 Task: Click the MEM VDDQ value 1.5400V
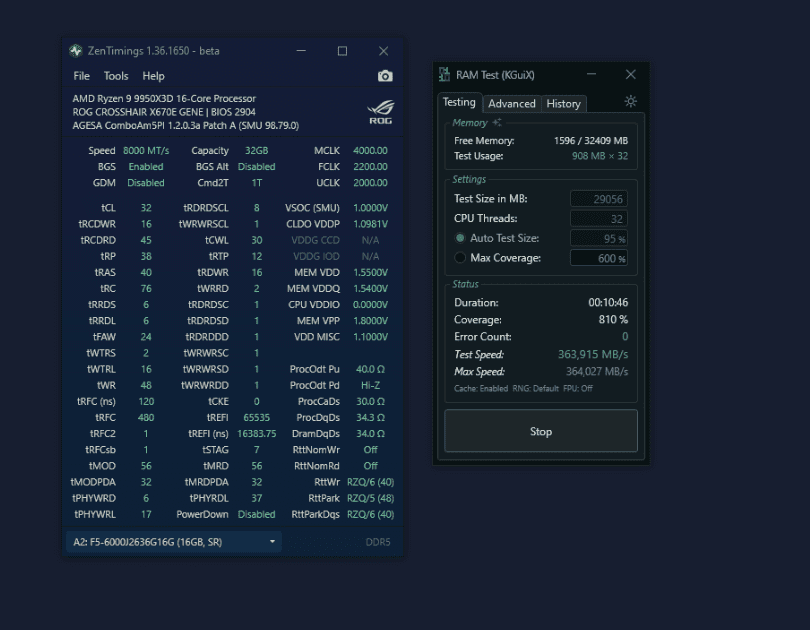[x=370, y=288]
